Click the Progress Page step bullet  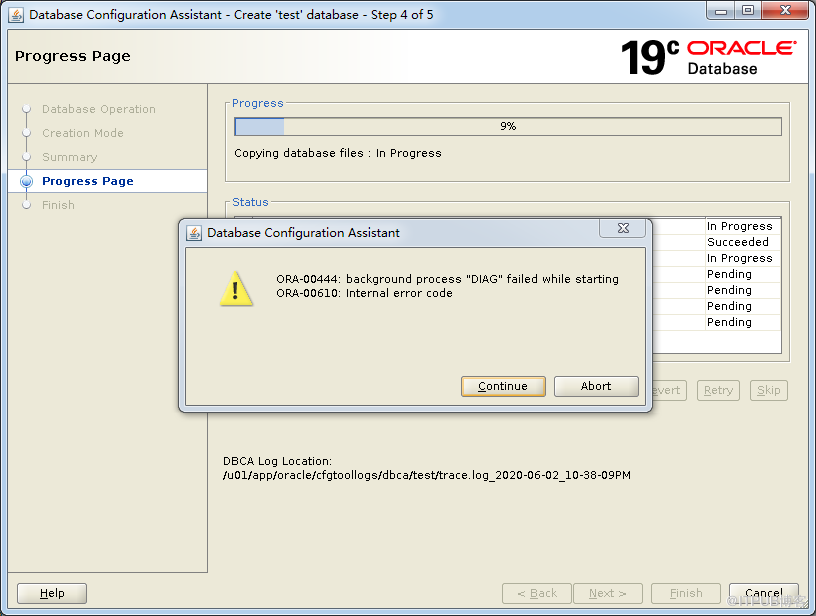pos(27,181)
